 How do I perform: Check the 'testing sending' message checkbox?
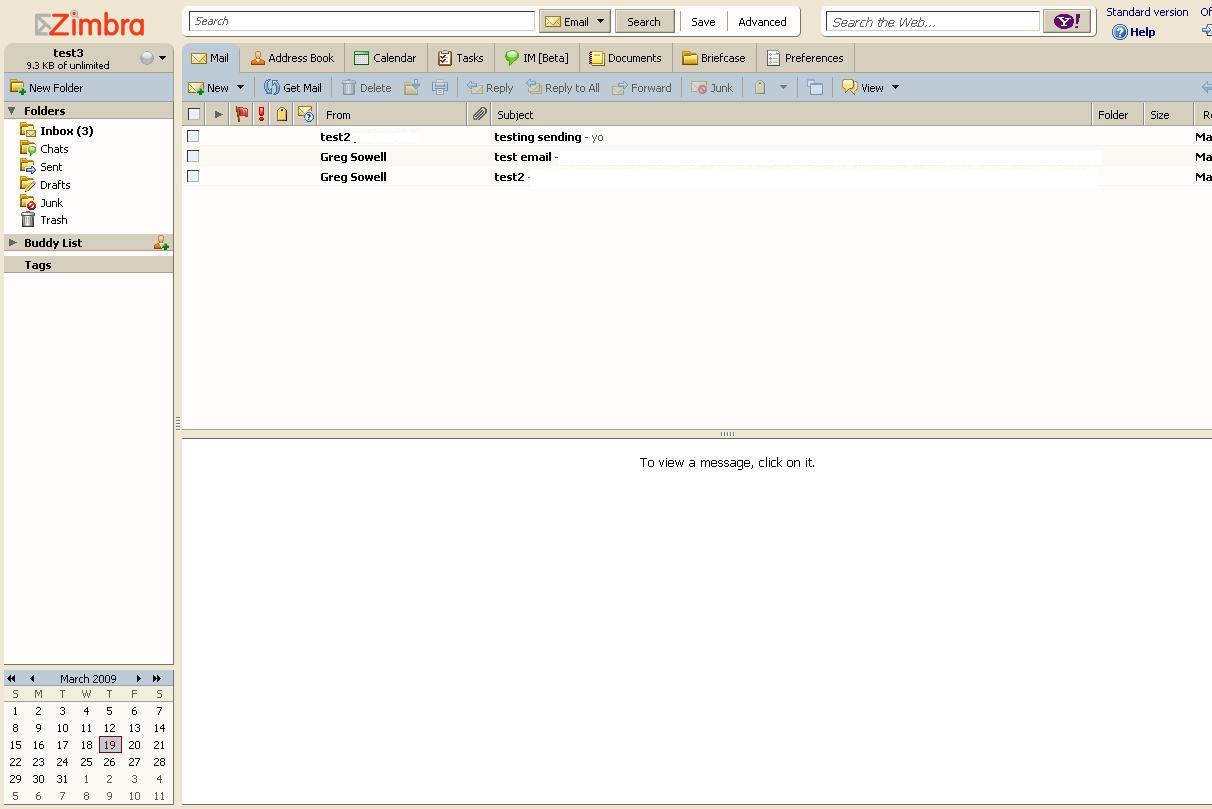coord(193,136)
